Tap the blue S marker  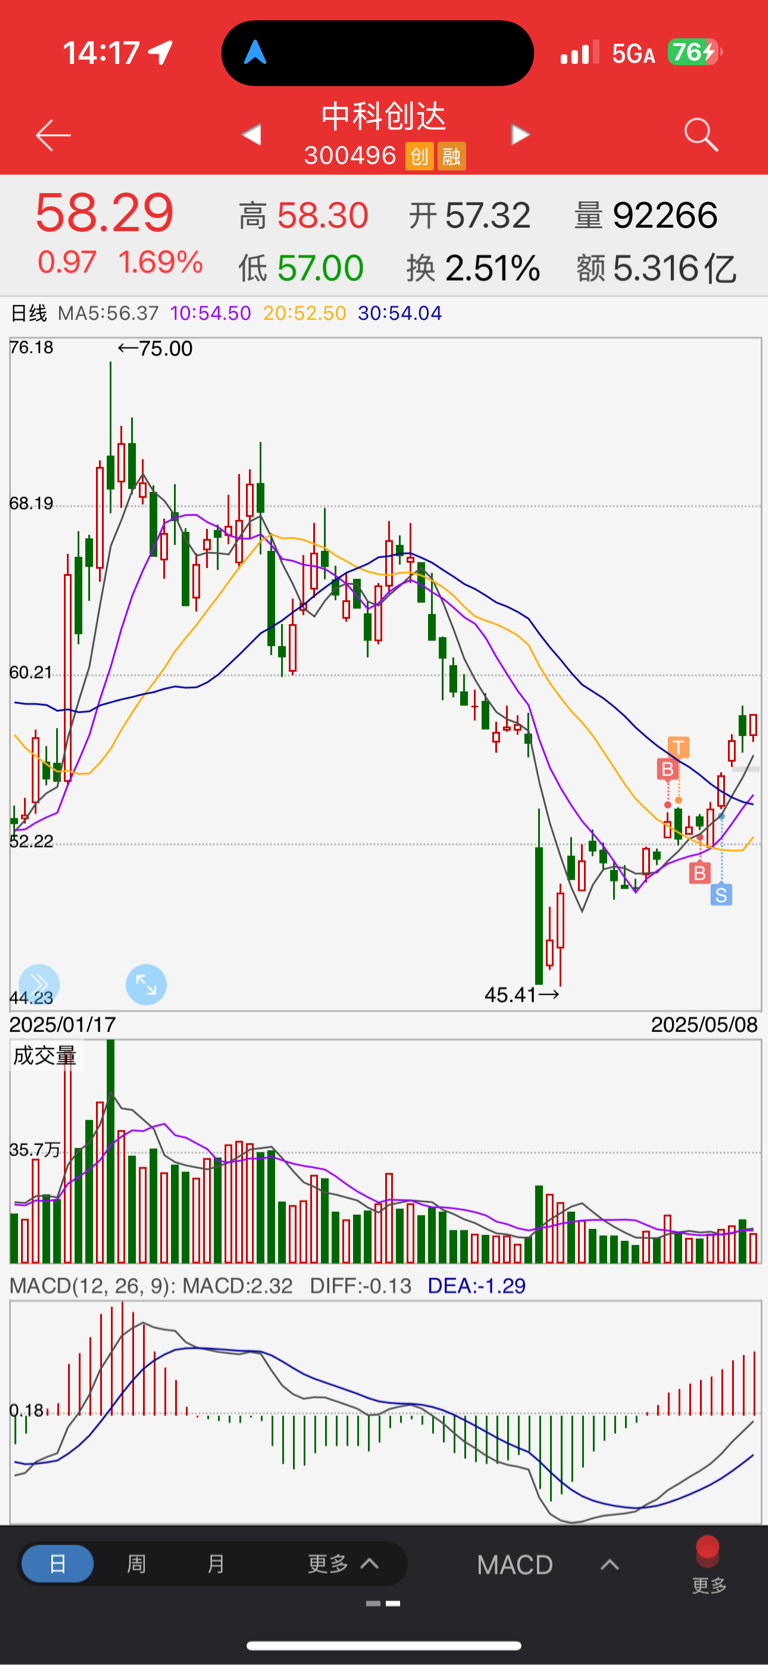pyautogui.click(x=721, y=895)
